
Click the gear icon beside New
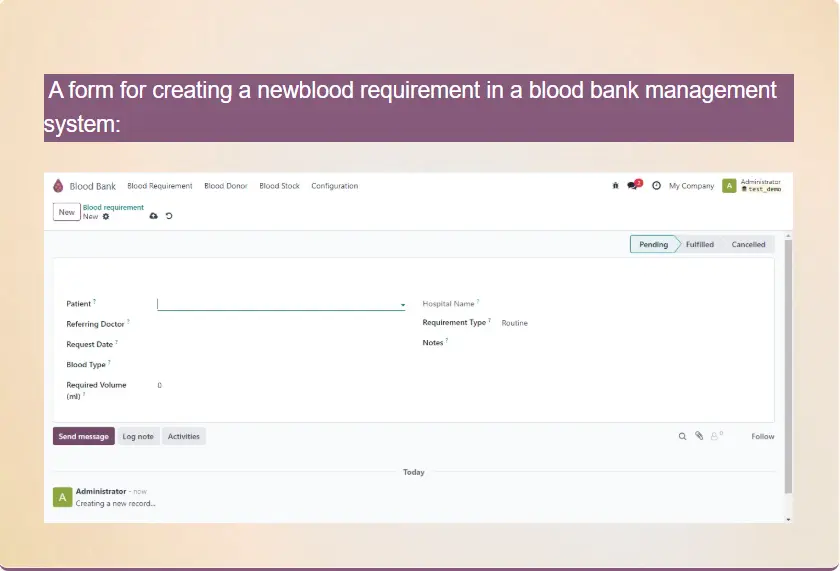coord(106,217)
